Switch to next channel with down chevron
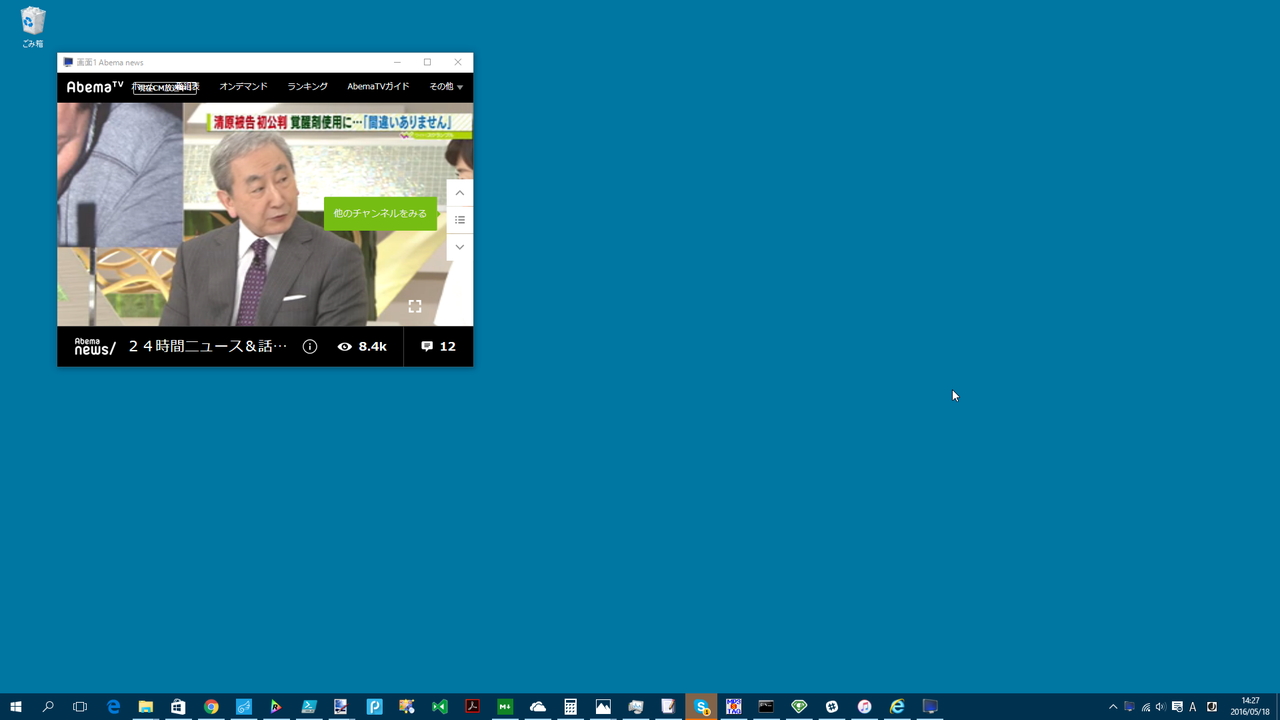Viewport: 1280px width, 720px height. pyautogui.click(x=460, y=247)
